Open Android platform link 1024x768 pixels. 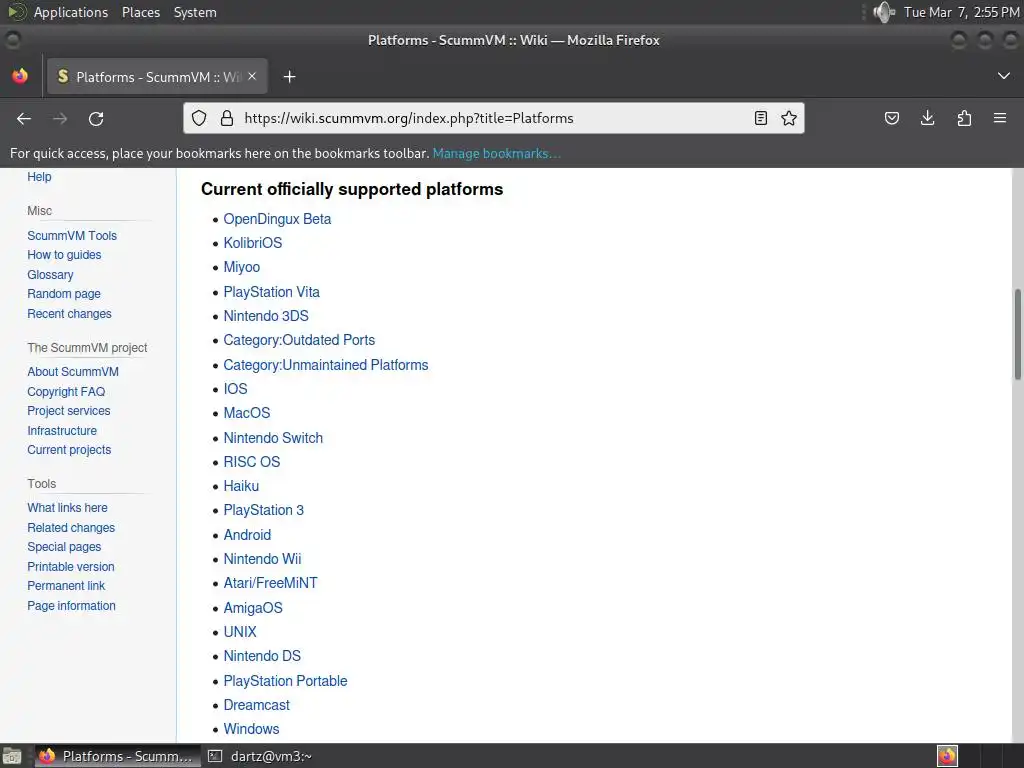click(x=247, y=536)
